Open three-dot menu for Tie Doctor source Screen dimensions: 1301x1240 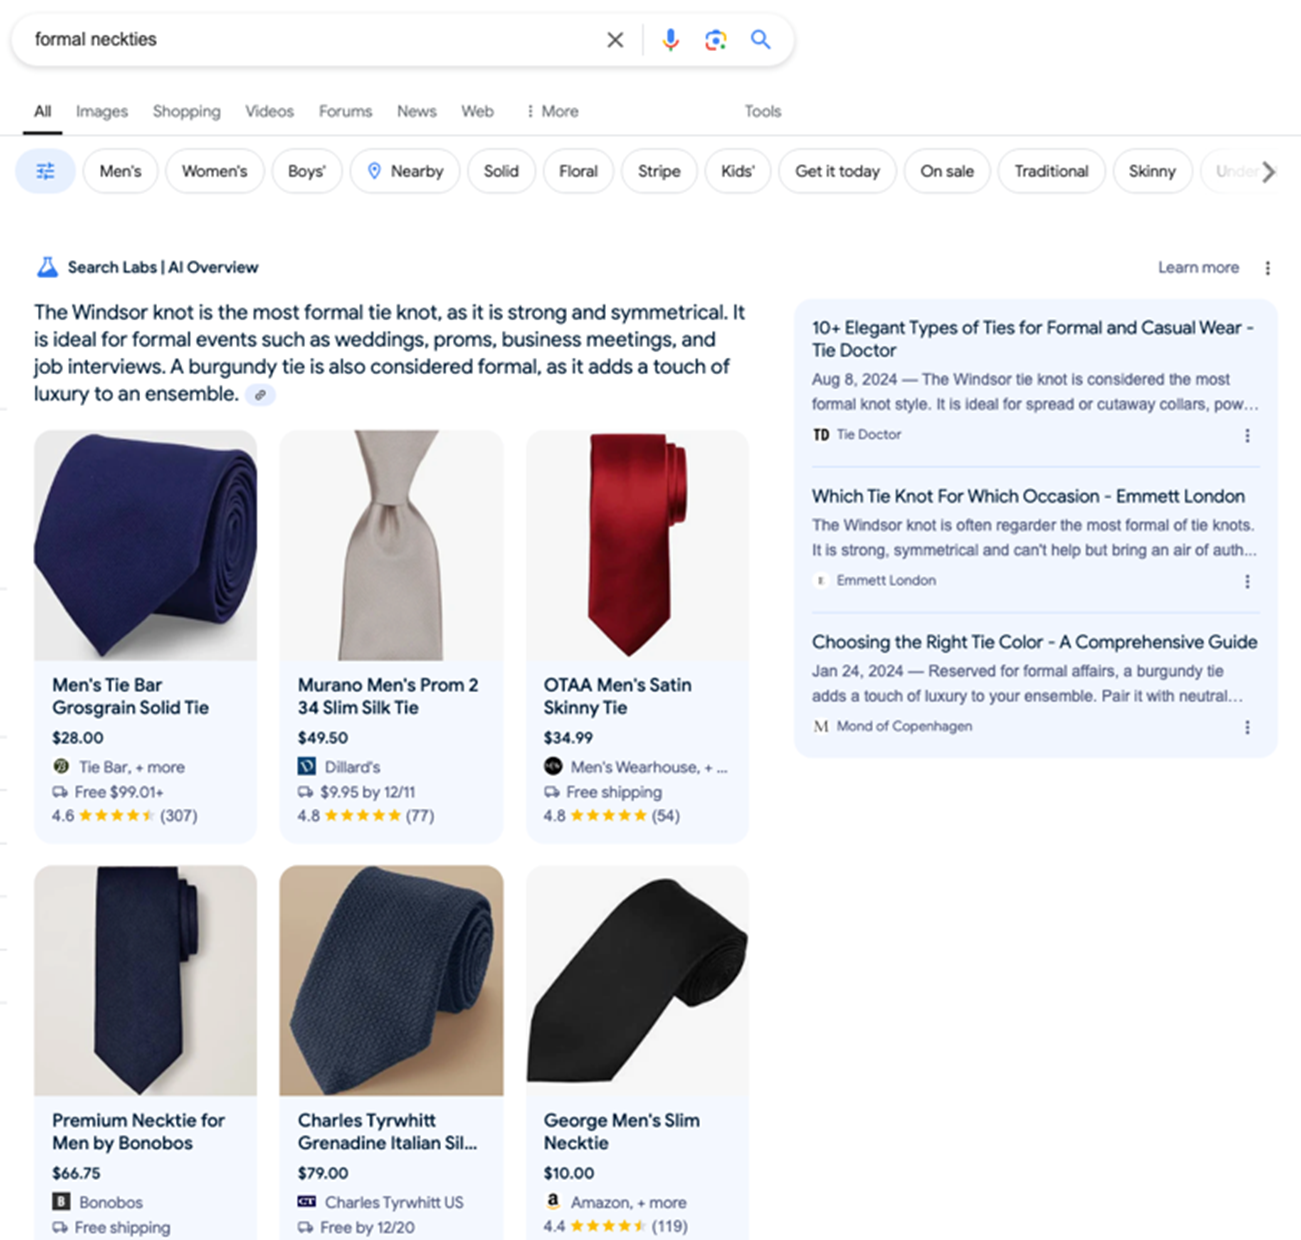[x=1247, y=435]
